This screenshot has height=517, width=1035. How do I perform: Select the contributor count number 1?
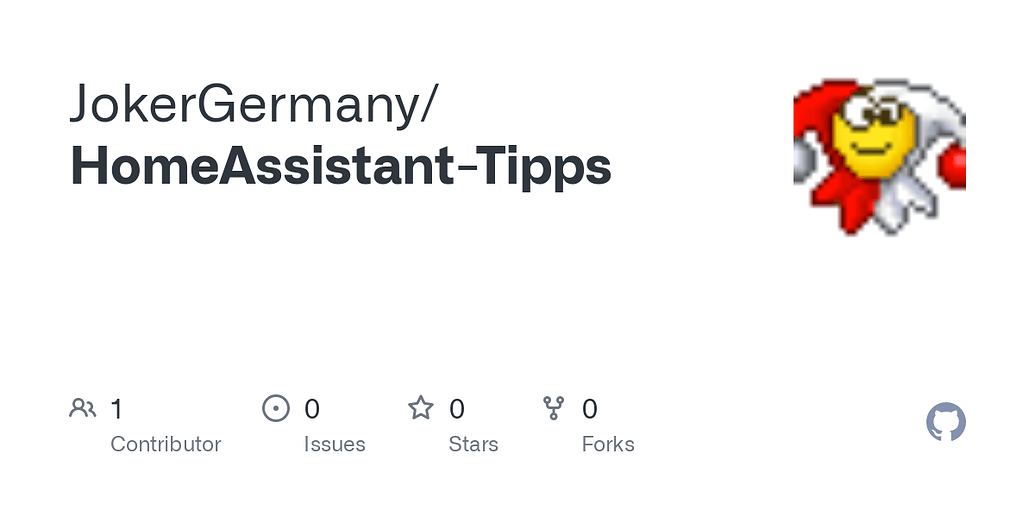coord(117,409)
